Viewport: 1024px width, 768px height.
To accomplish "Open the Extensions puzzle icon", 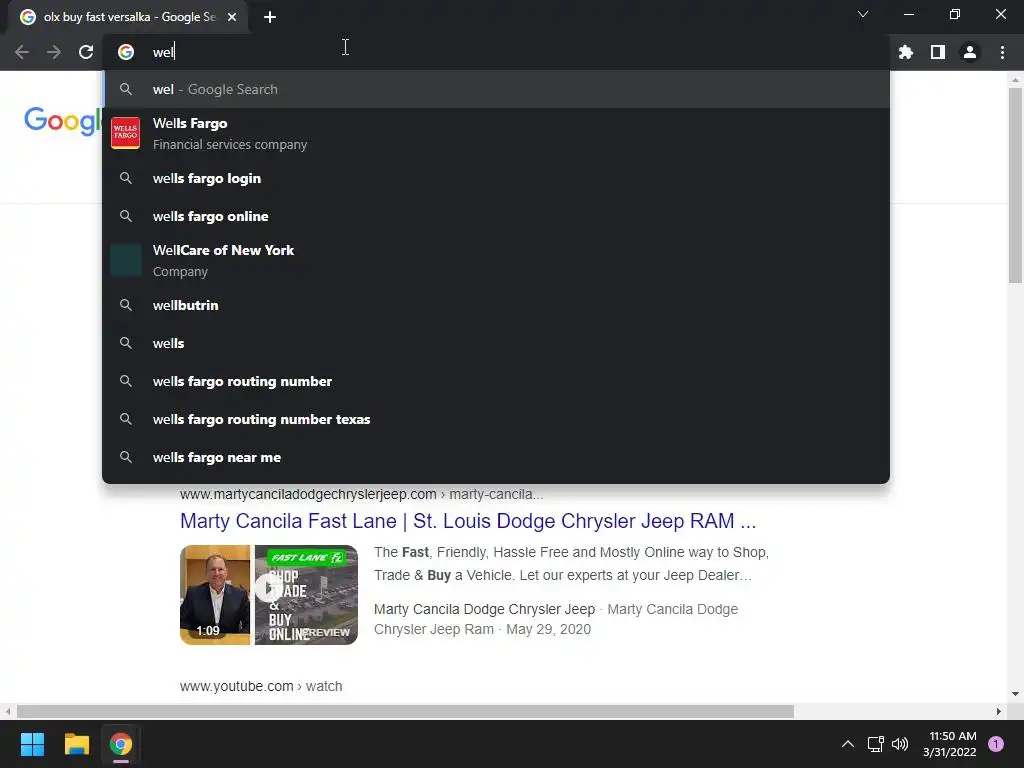I will click(x=905, y=52).
